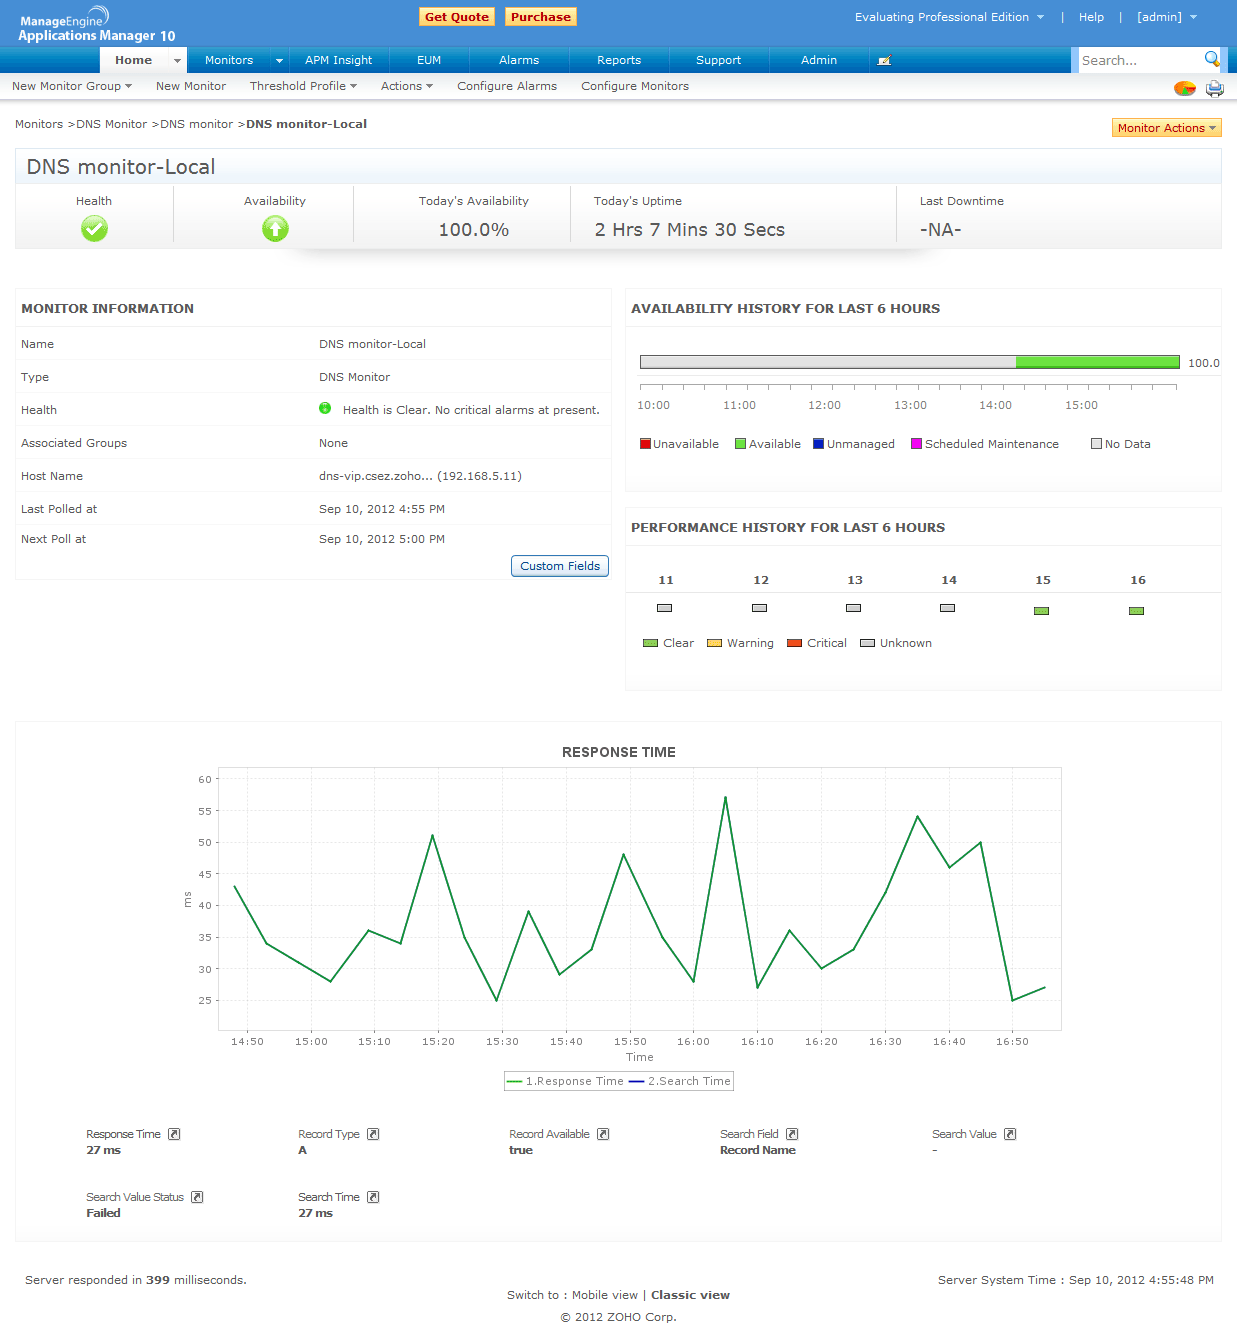Open Record Type attribute details icon
Image resolution: width=1237 pixels, height=1330 pixels.
(373, 1134)
